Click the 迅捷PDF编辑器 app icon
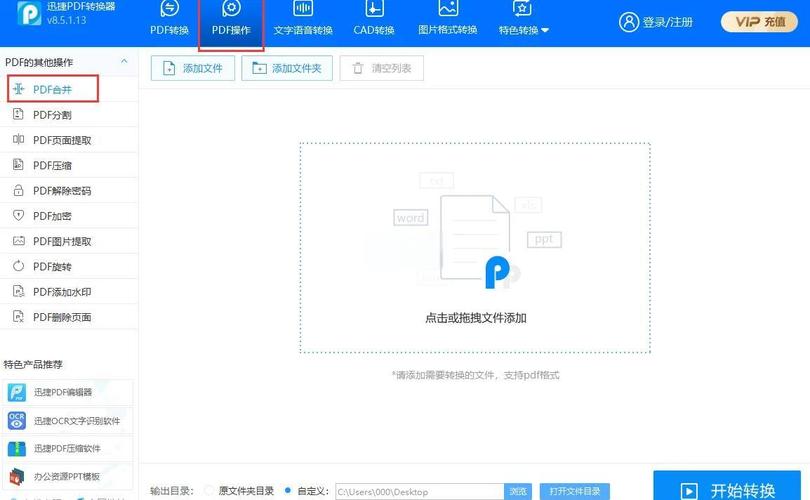The width and height of the screenshot is (810, 500). (17, 393)
